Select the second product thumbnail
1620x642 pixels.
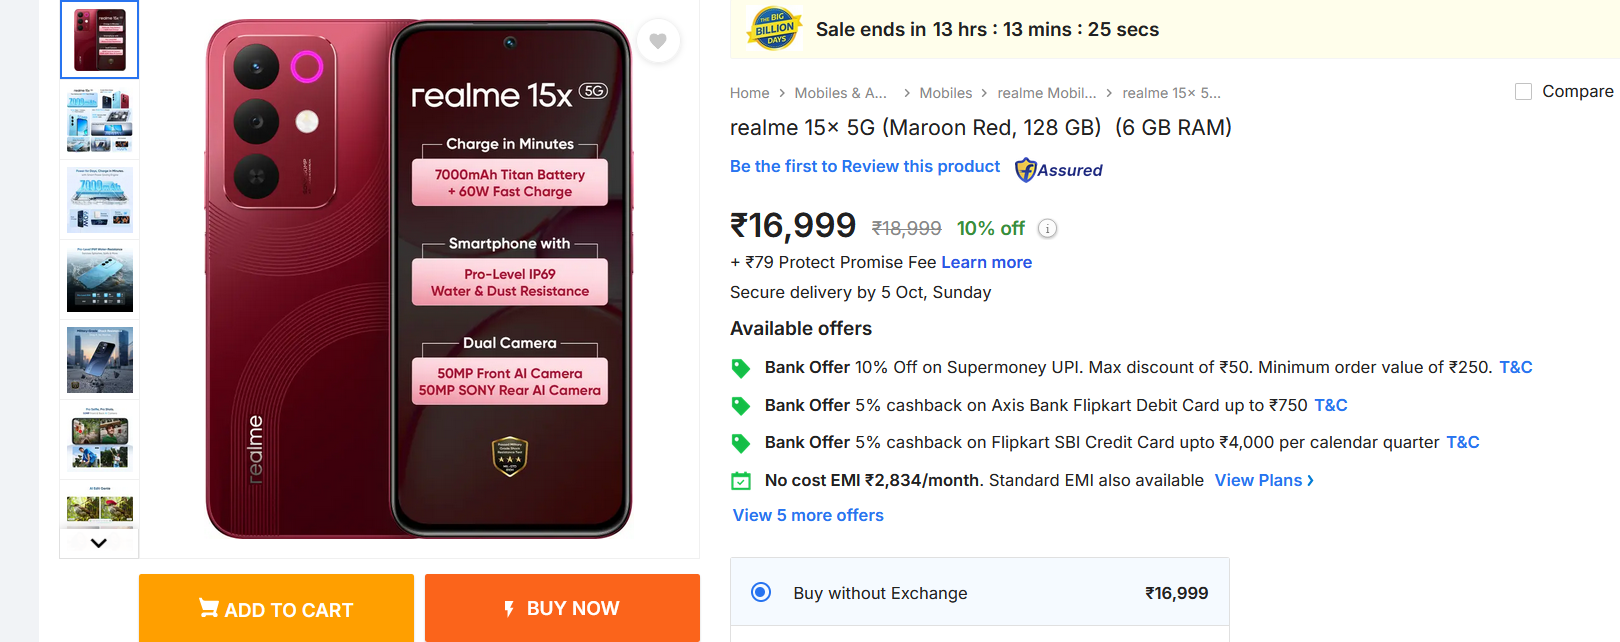pyautogui.click(x=99, y=119)
